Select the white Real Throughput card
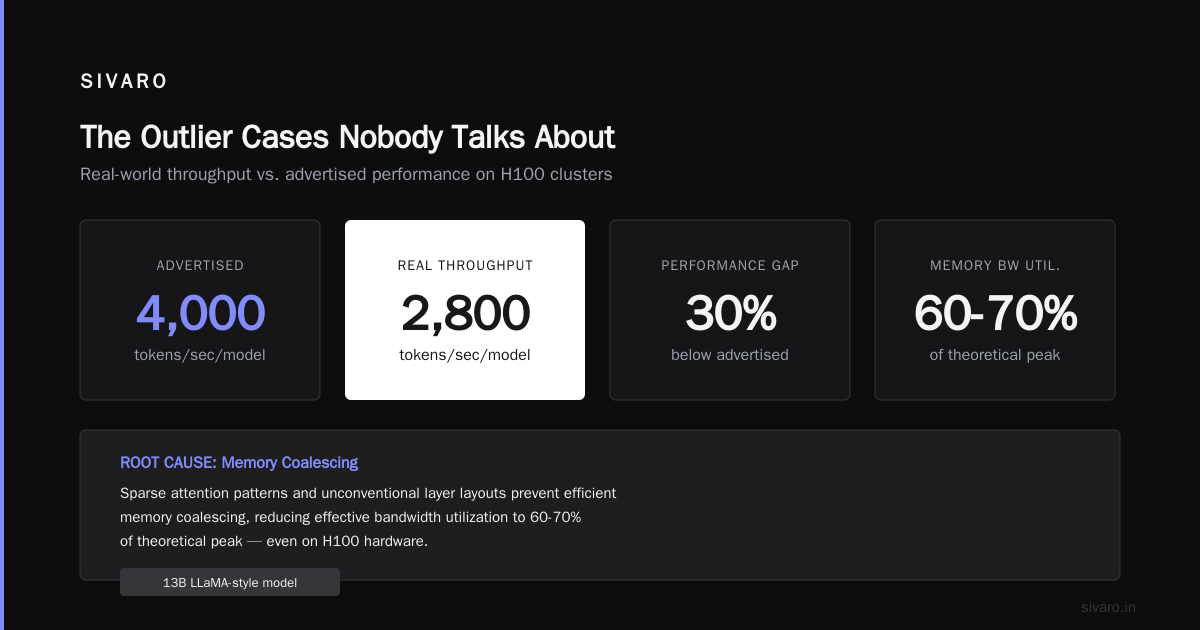This screenshot has width=1200, height=630. pos(465,310)
